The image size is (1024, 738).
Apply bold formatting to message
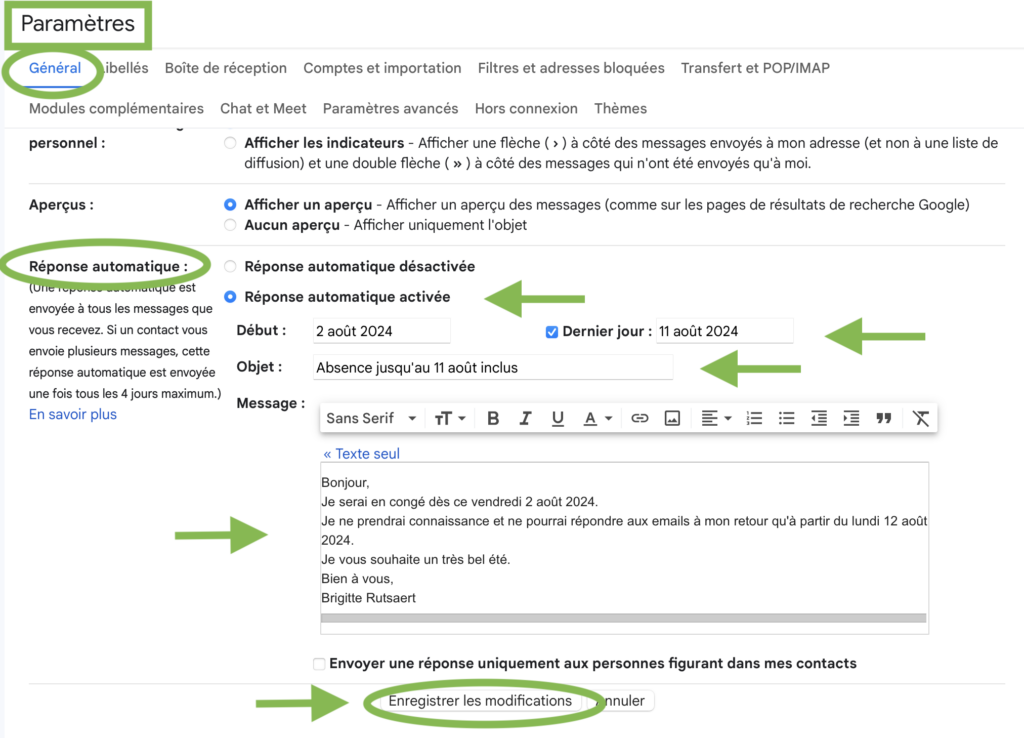[x=493, y=419]
